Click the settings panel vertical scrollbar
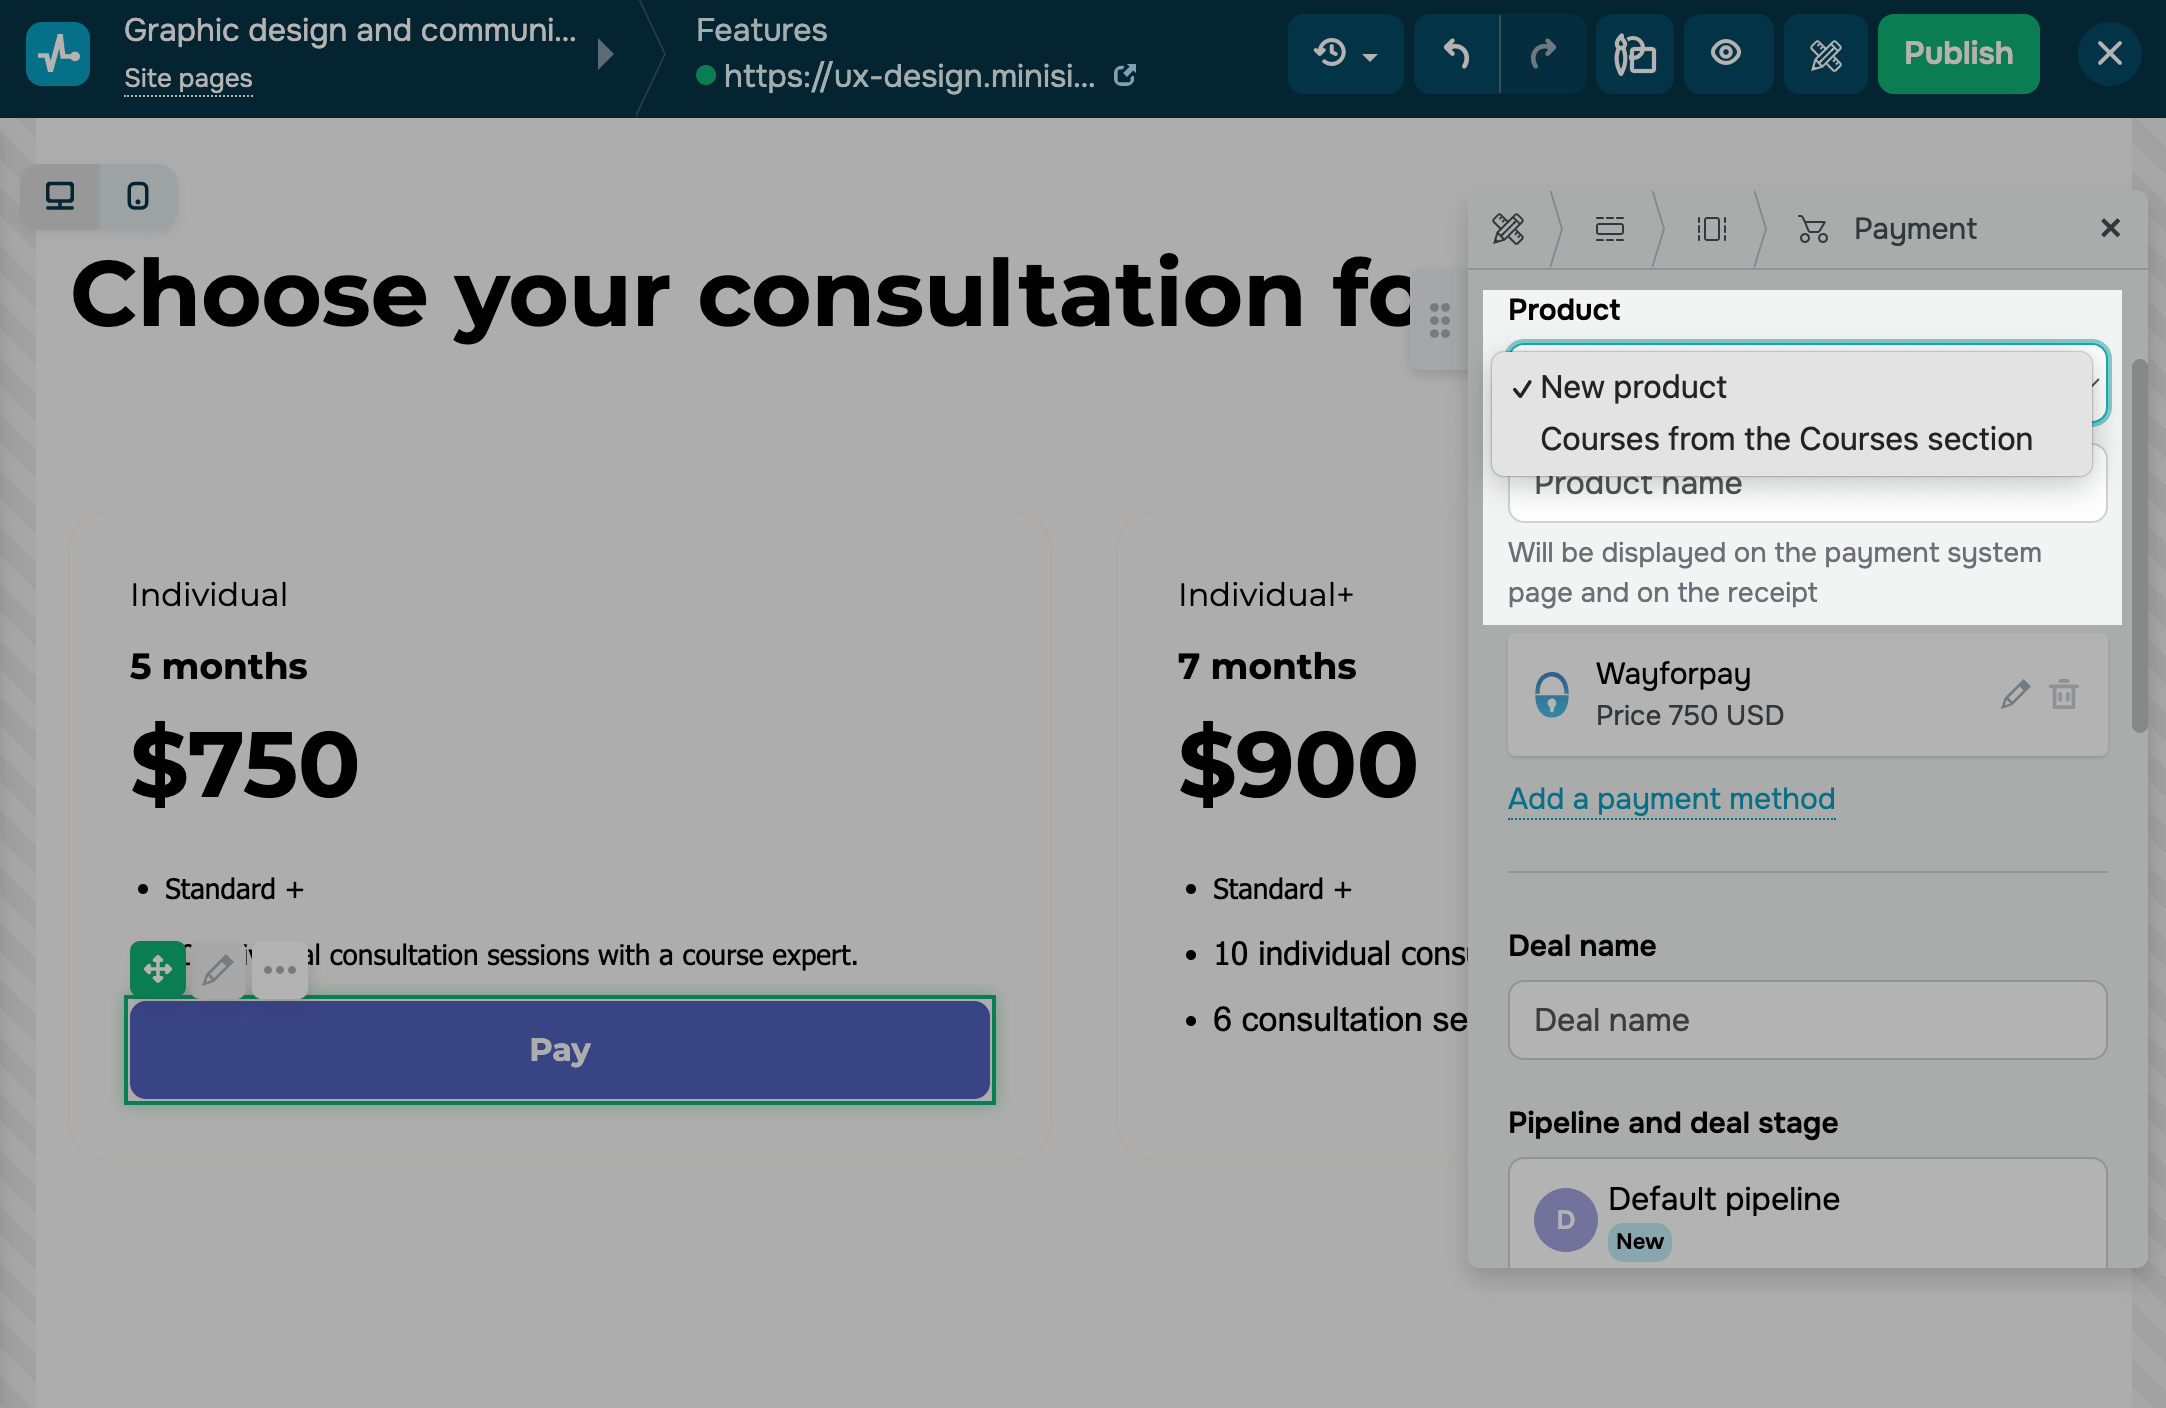This screenshot has width=2166, height=1408. 2139,546
